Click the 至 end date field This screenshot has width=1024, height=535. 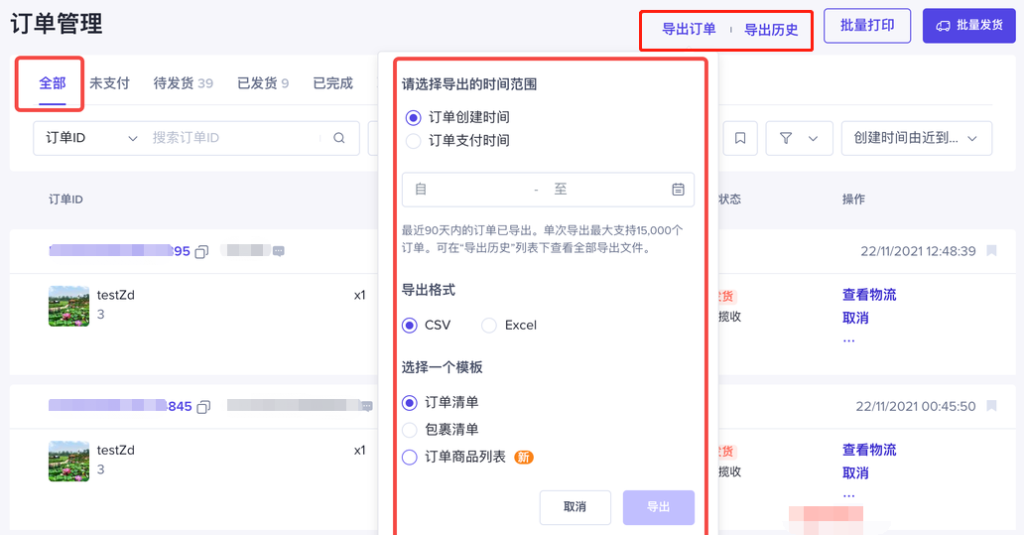pos(607,189)
